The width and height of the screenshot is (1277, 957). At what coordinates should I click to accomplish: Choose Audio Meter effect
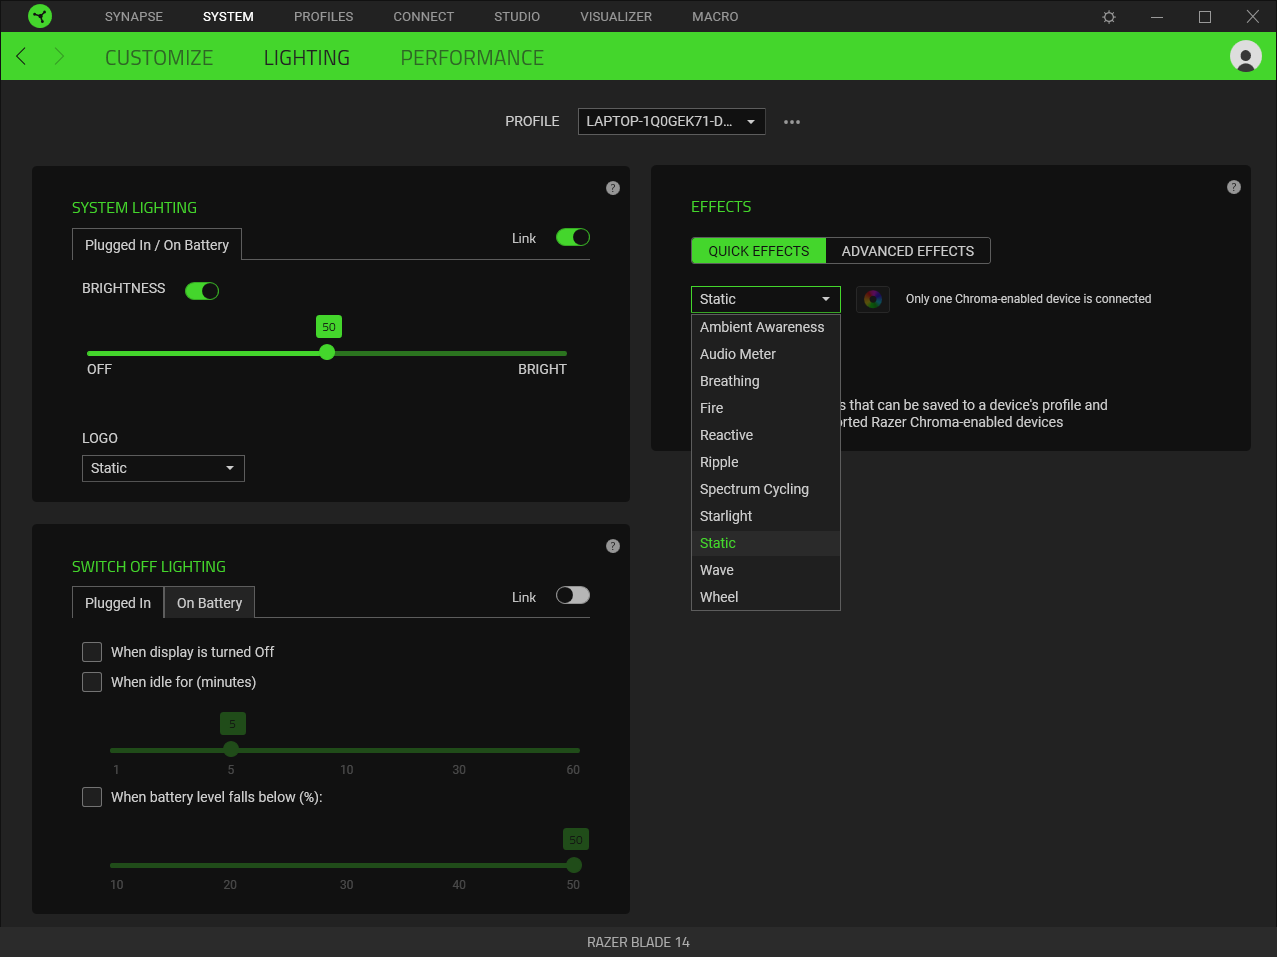[766, 354]
